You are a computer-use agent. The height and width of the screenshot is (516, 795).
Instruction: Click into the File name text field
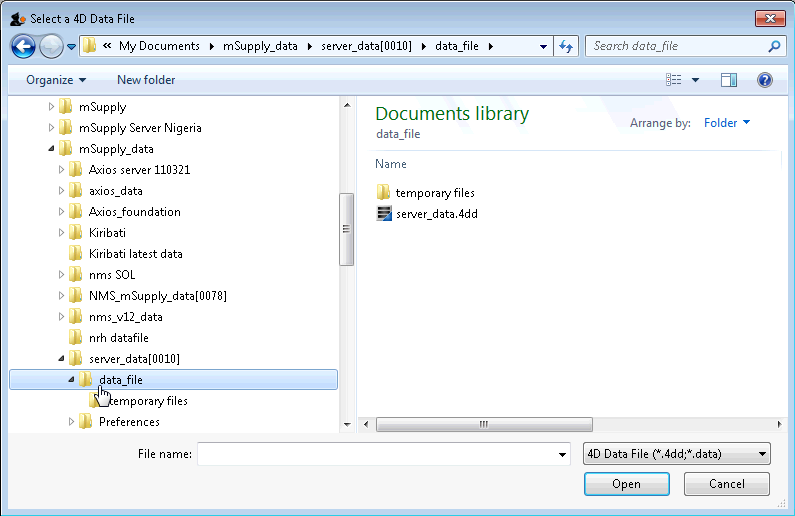click(x=378, y=454)
